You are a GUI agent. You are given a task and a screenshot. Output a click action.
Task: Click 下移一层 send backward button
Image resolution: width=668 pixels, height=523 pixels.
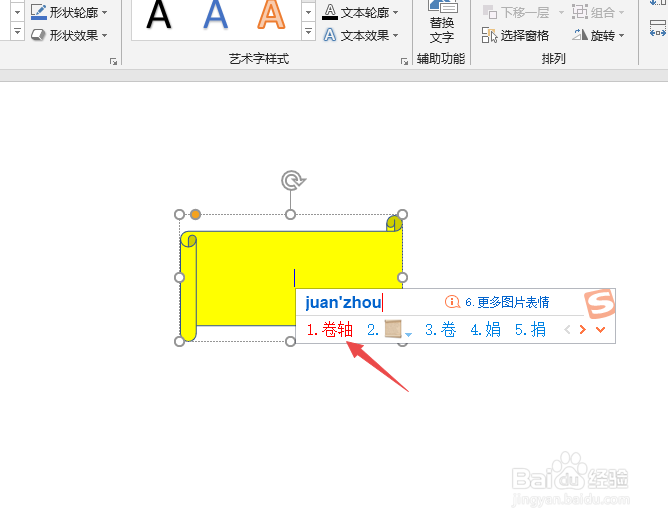click(516, 12)
